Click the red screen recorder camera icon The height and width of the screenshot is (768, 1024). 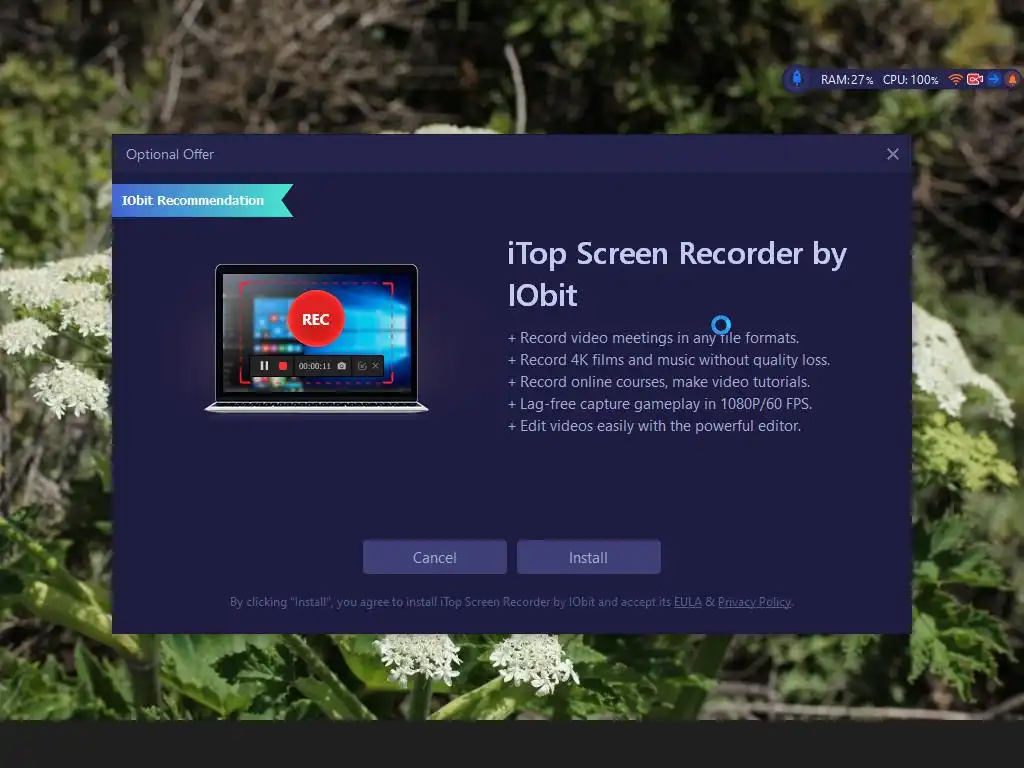975,80
